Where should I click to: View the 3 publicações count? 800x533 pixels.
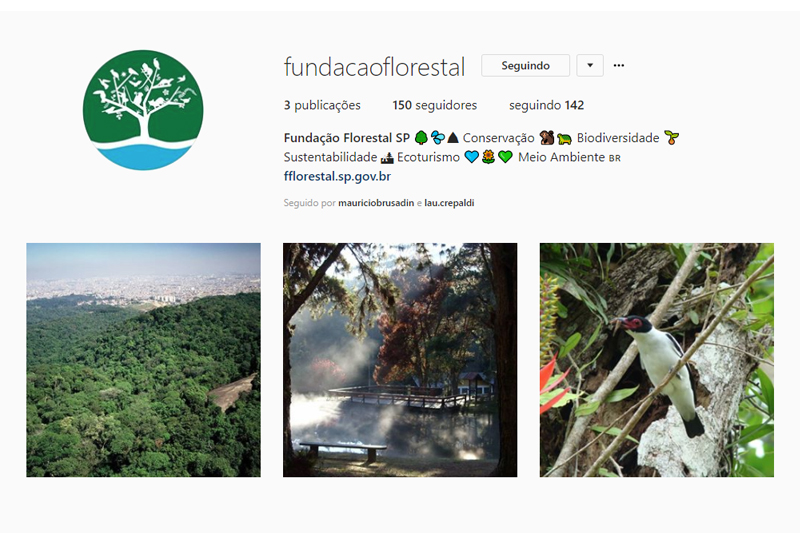pos(322,105)
